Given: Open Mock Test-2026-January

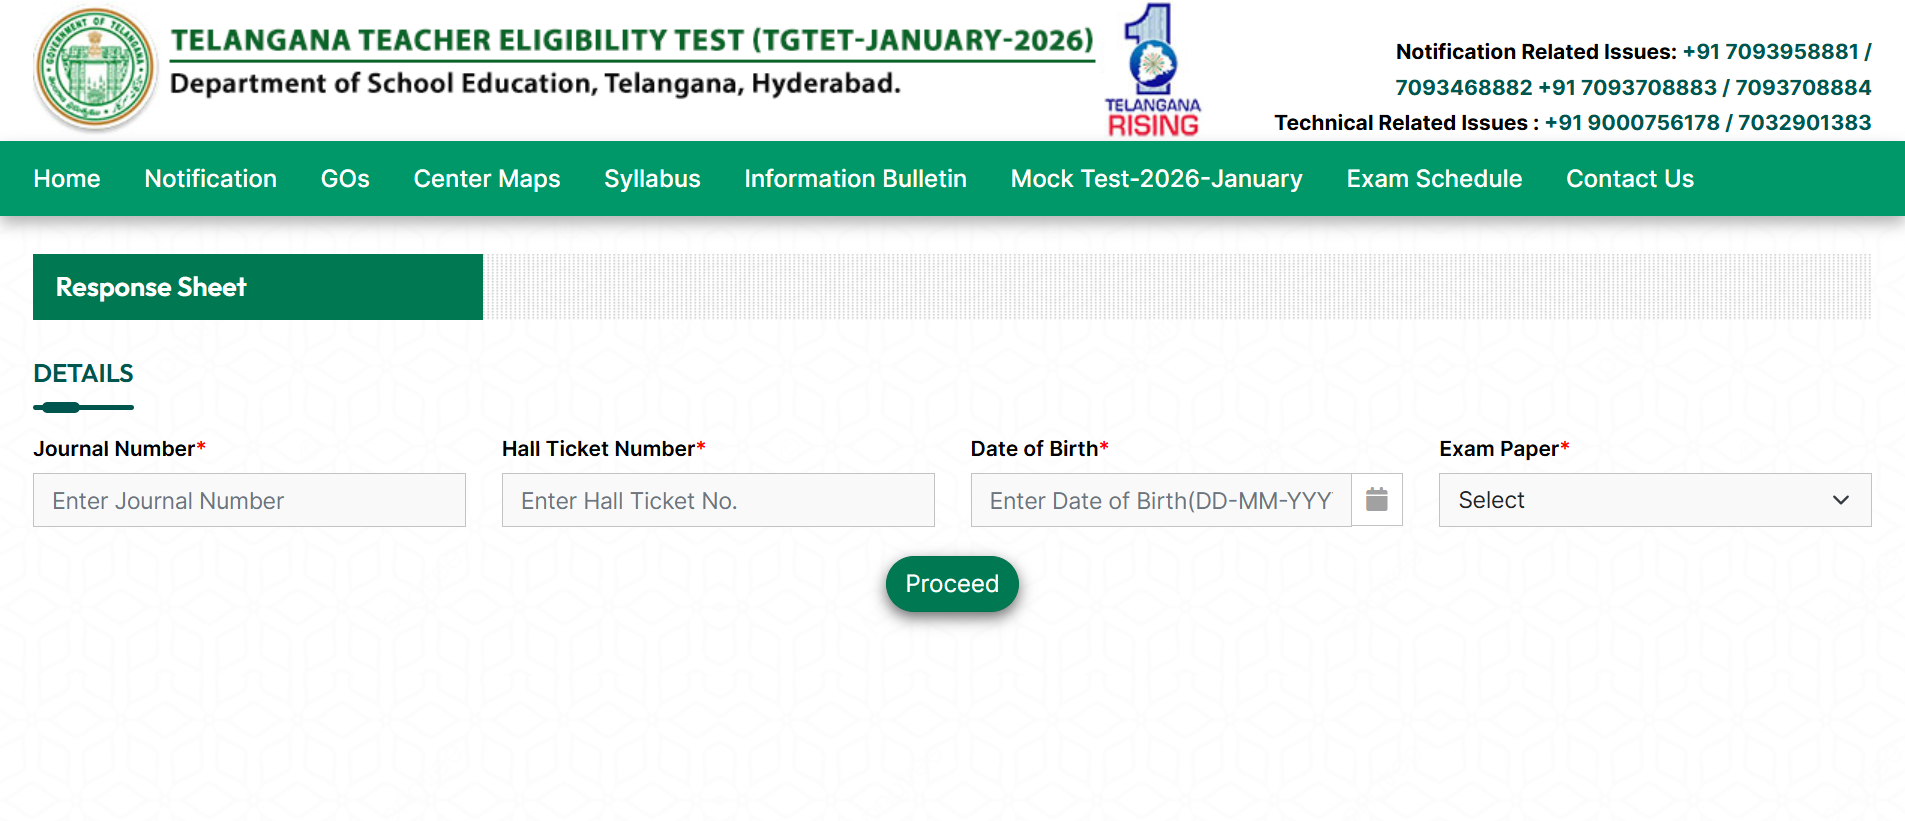Looking at the screenshot, I should pos(1156,179).
